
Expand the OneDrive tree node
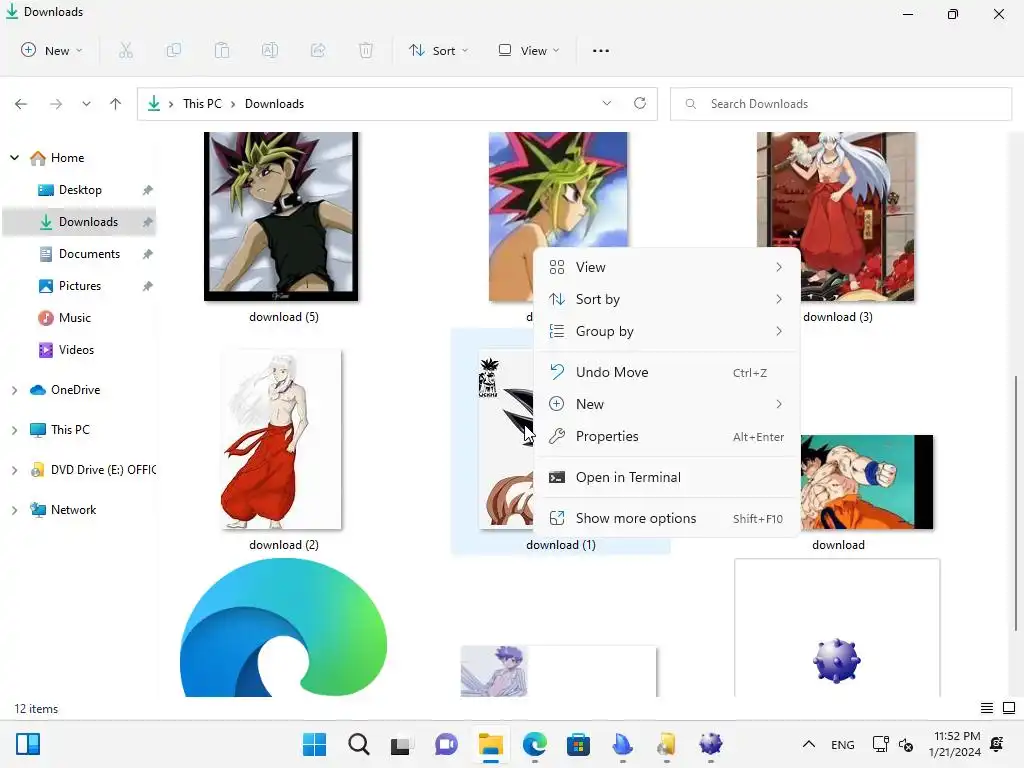tap(14, 390)
